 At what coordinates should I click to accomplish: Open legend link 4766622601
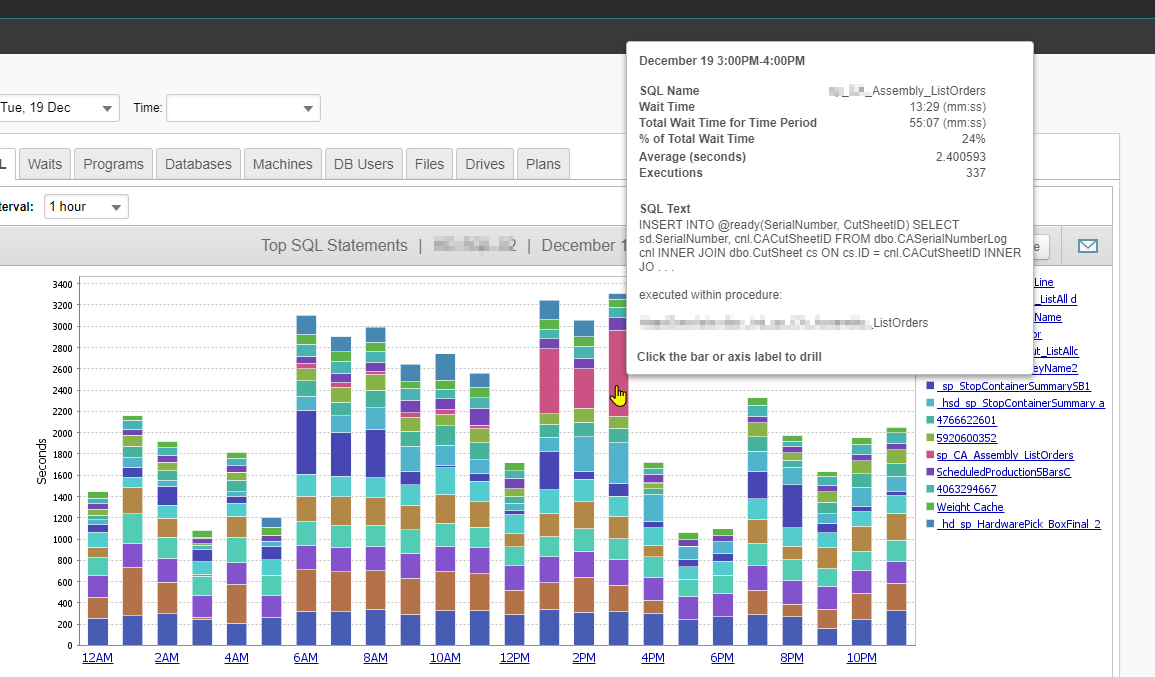(x=966, y=421)
